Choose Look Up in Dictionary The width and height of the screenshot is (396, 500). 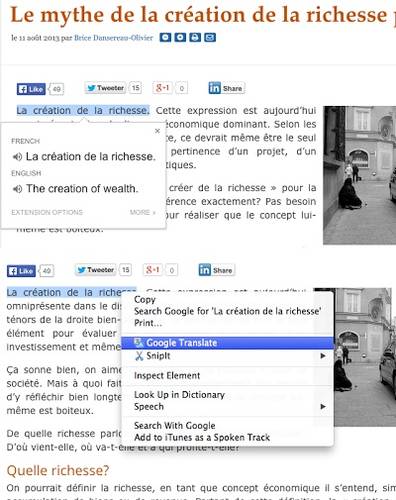pyautogui.click(x=179, y=395)
